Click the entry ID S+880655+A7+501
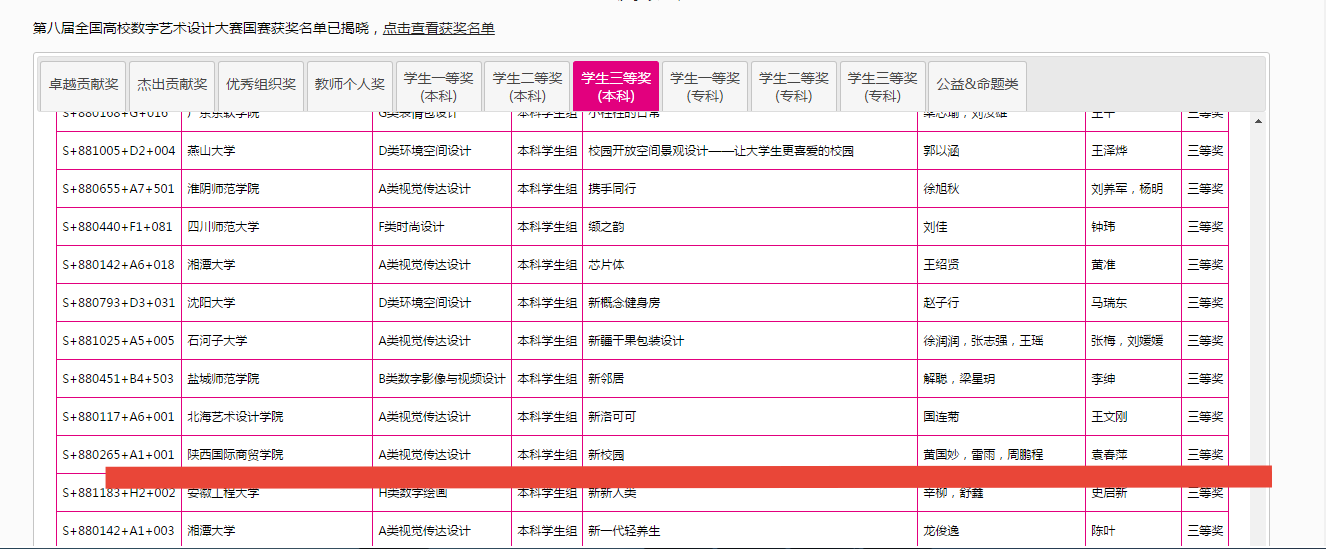This screenshot has width=1326, height=549. click(x=119, y=189)
